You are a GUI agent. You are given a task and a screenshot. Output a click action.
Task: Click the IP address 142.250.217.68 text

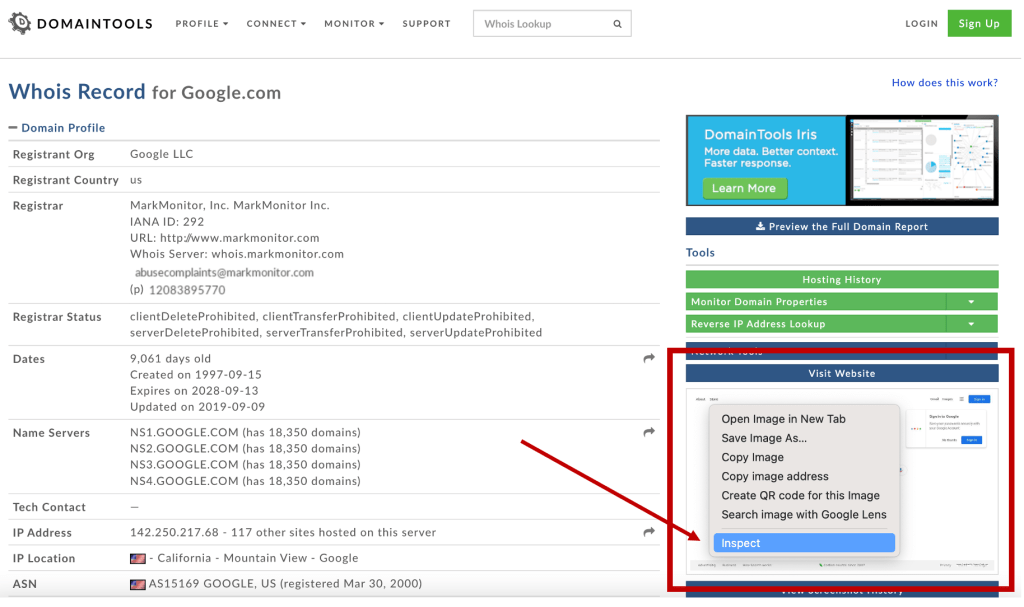[174, 533]
